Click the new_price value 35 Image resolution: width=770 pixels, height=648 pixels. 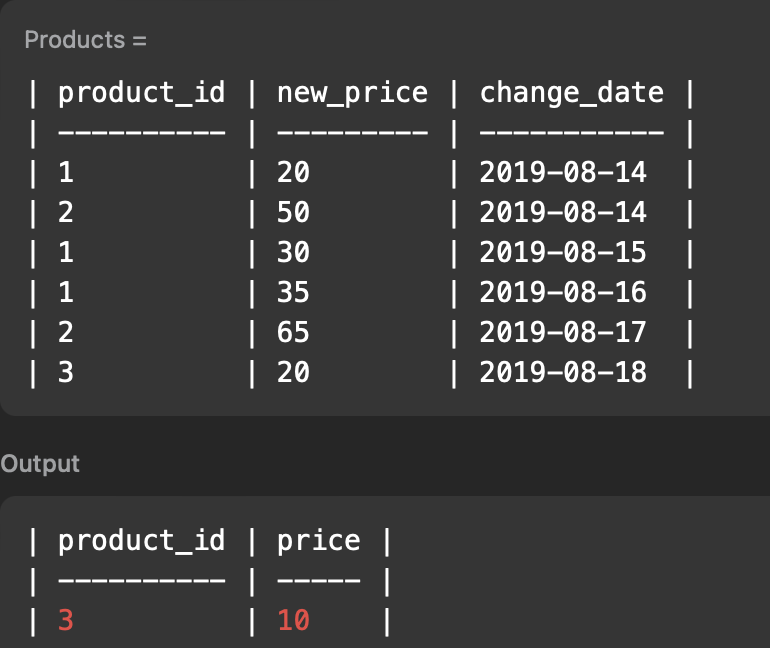[293, 292]
